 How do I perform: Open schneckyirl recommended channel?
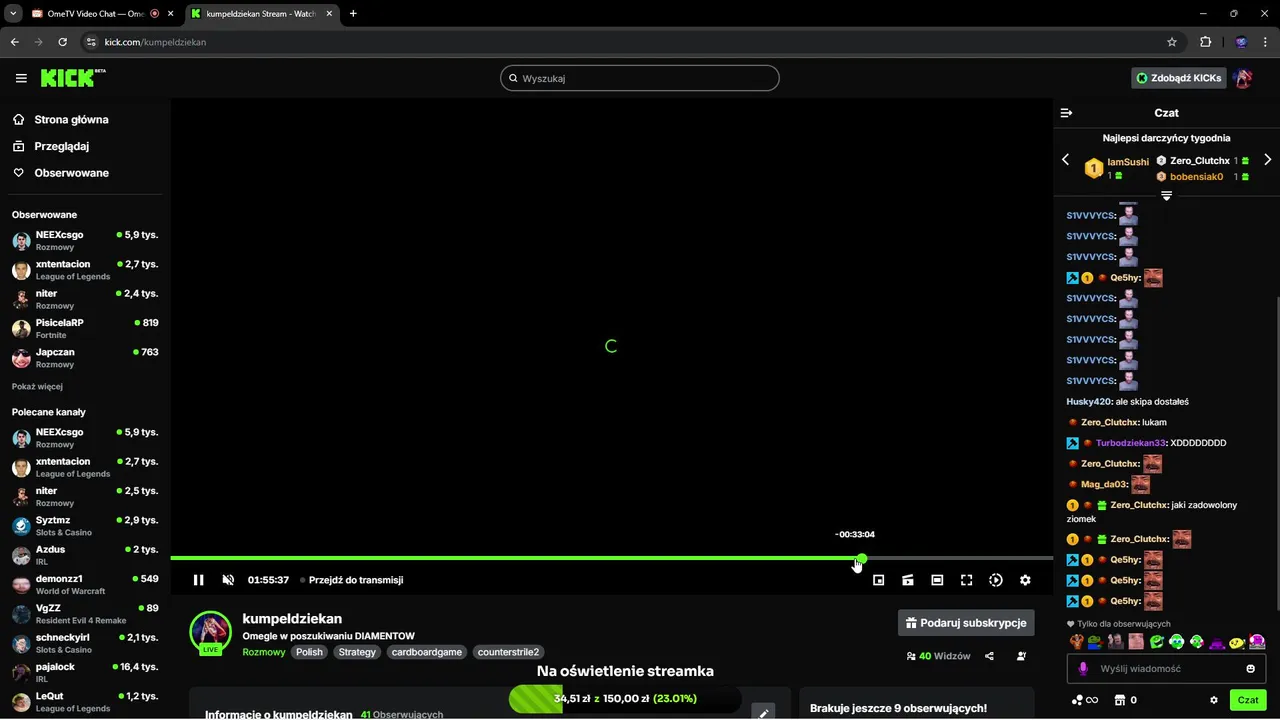pyautogui.click(x=85, y=643)
